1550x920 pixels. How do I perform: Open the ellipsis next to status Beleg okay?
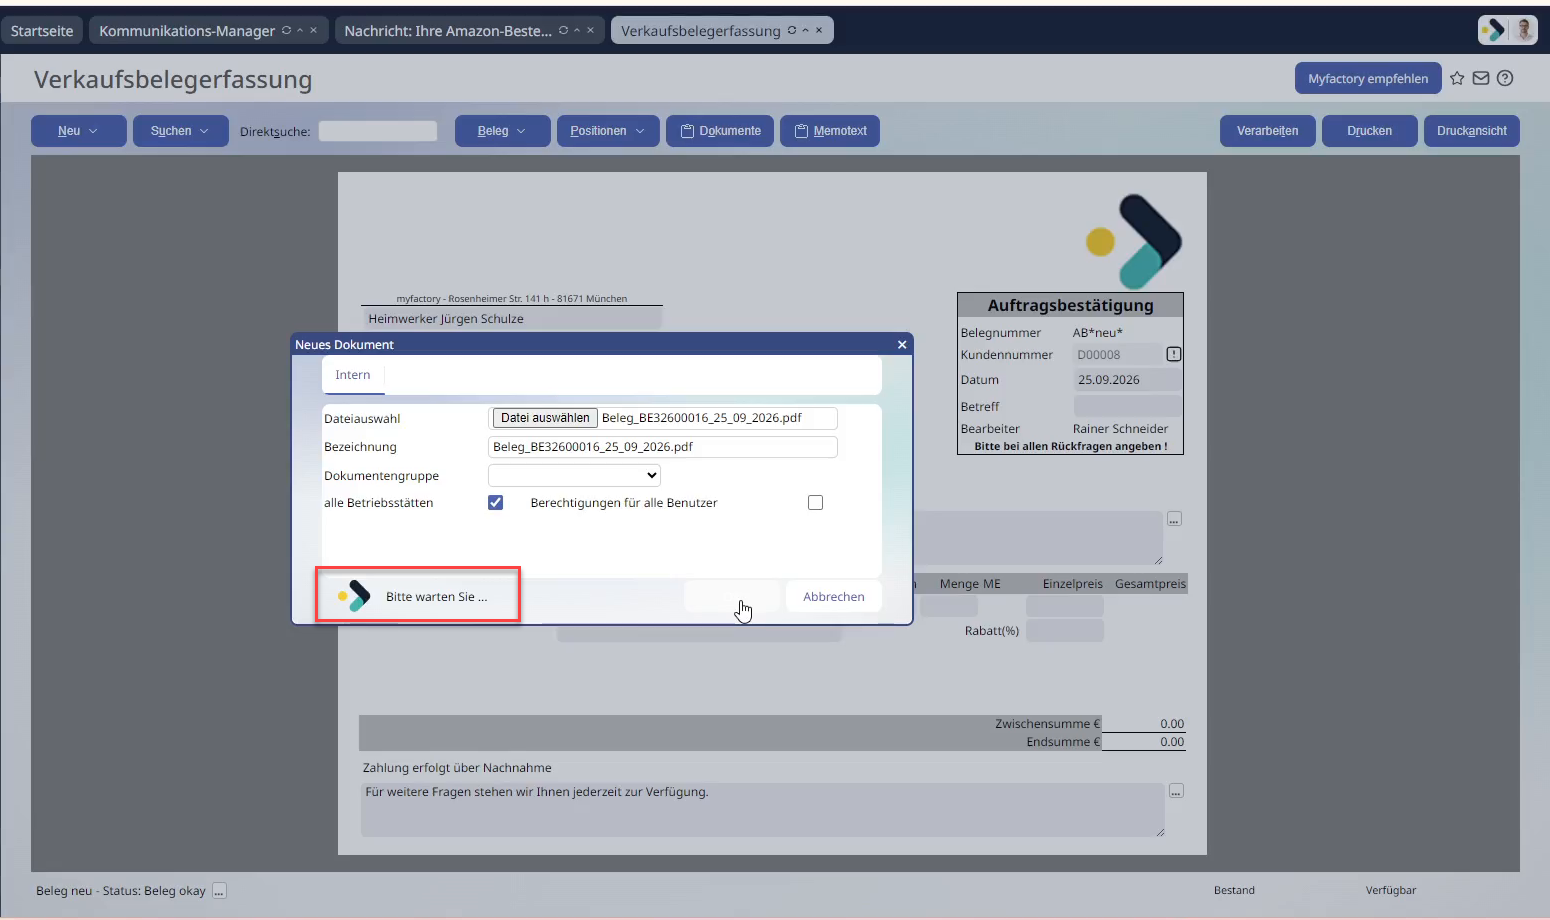pyautogui.click(x=219, y=891)
